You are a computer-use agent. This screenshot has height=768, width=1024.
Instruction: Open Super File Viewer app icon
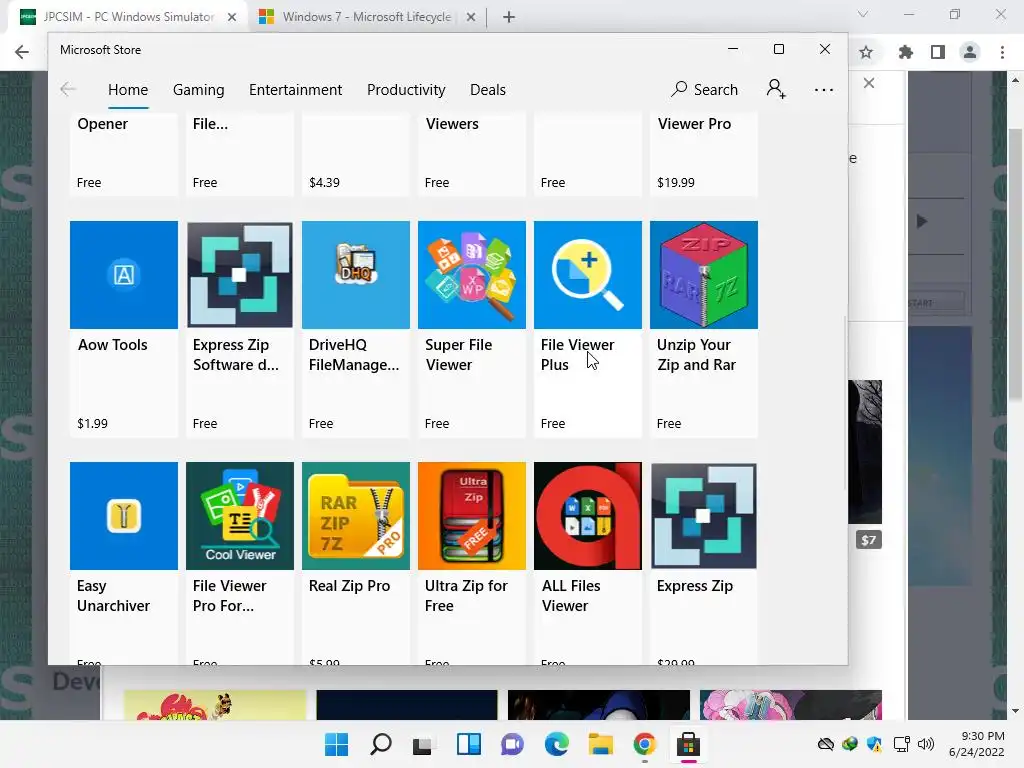point(472,274)
